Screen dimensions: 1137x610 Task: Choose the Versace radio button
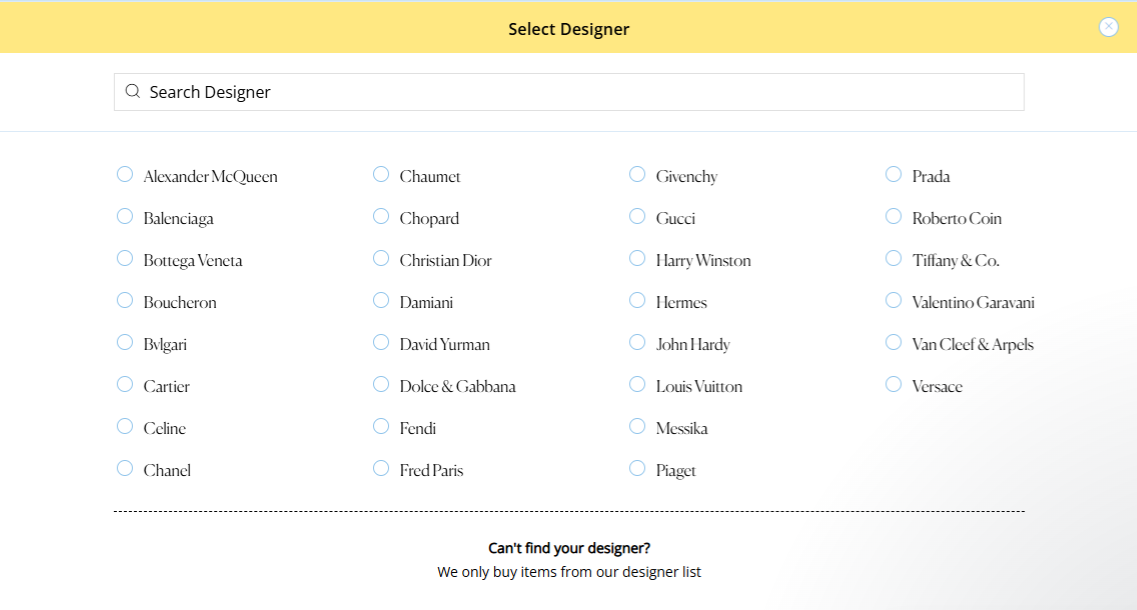click(x=893, y=383)
